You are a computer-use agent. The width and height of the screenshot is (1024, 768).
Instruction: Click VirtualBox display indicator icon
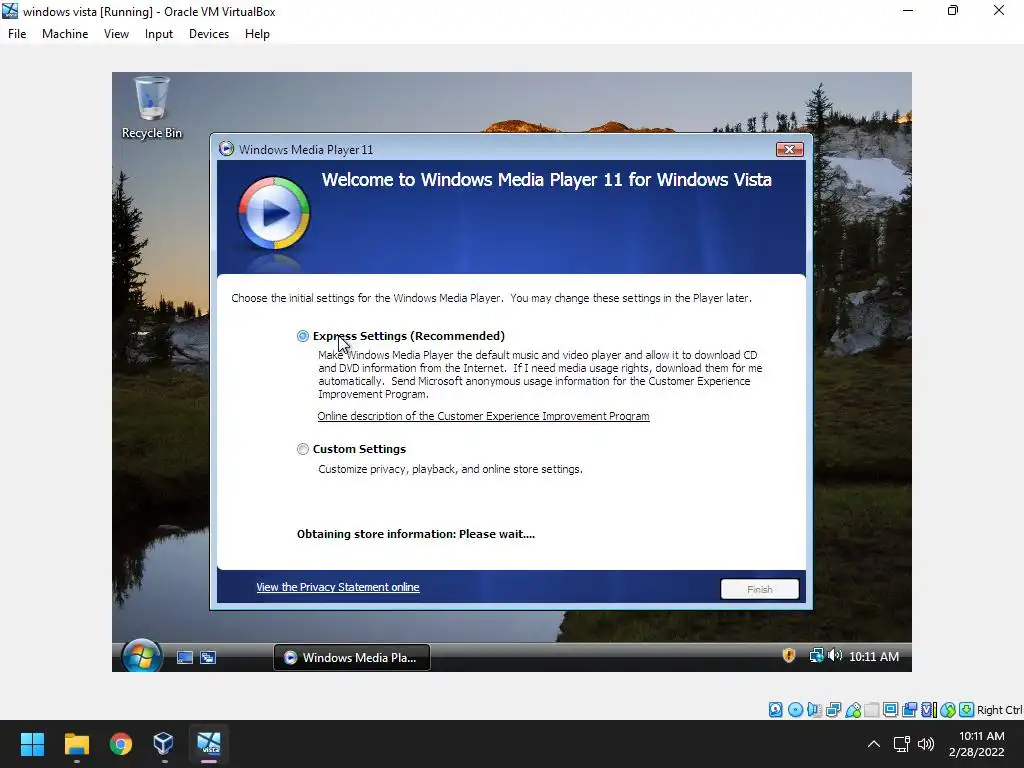point(890,710)
